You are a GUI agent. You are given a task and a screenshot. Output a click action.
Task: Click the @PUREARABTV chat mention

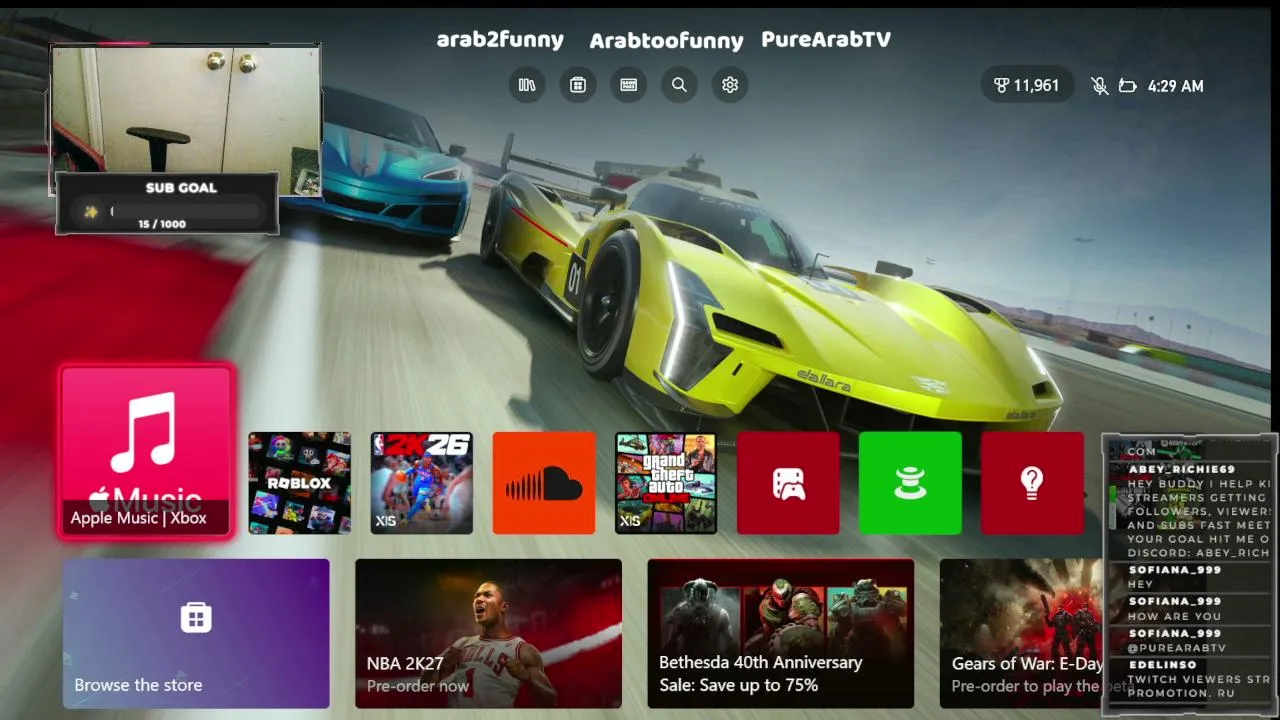[1177, 648]
